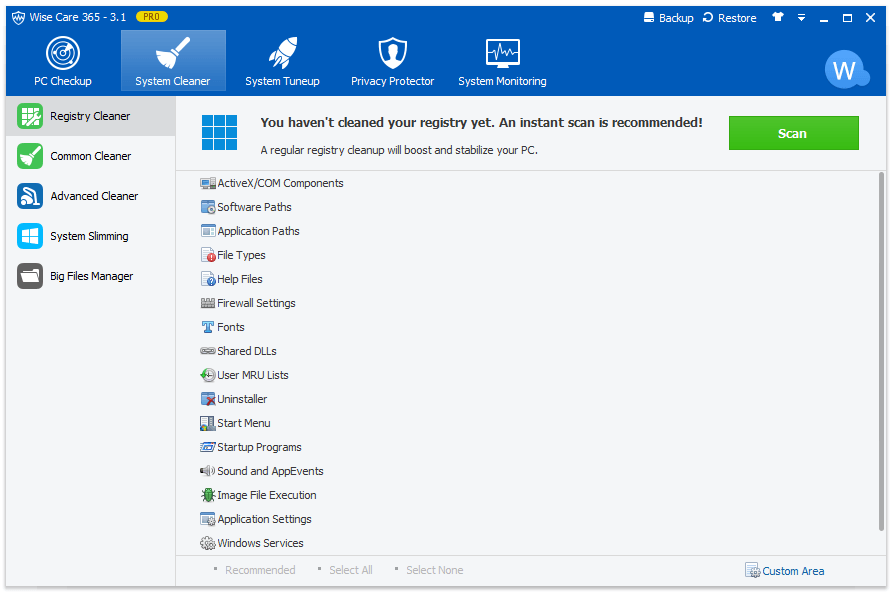Click the Recommended selection link

pos(260,570)
